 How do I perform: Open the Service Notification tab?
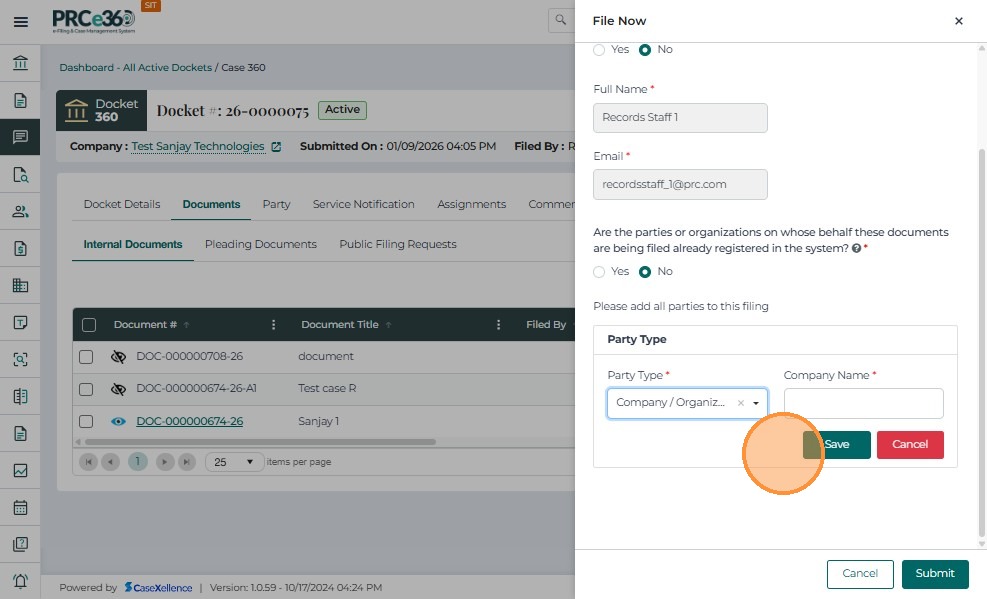[x=363, y=204]
